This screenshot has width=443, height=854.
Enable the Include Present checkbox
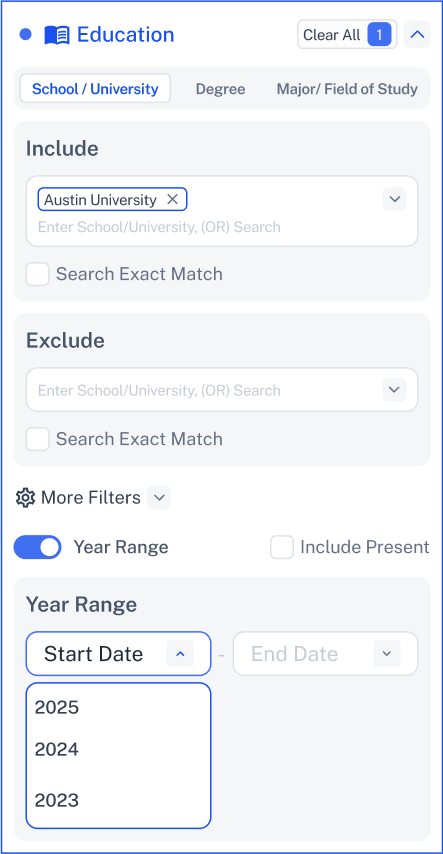coord(282,547)
